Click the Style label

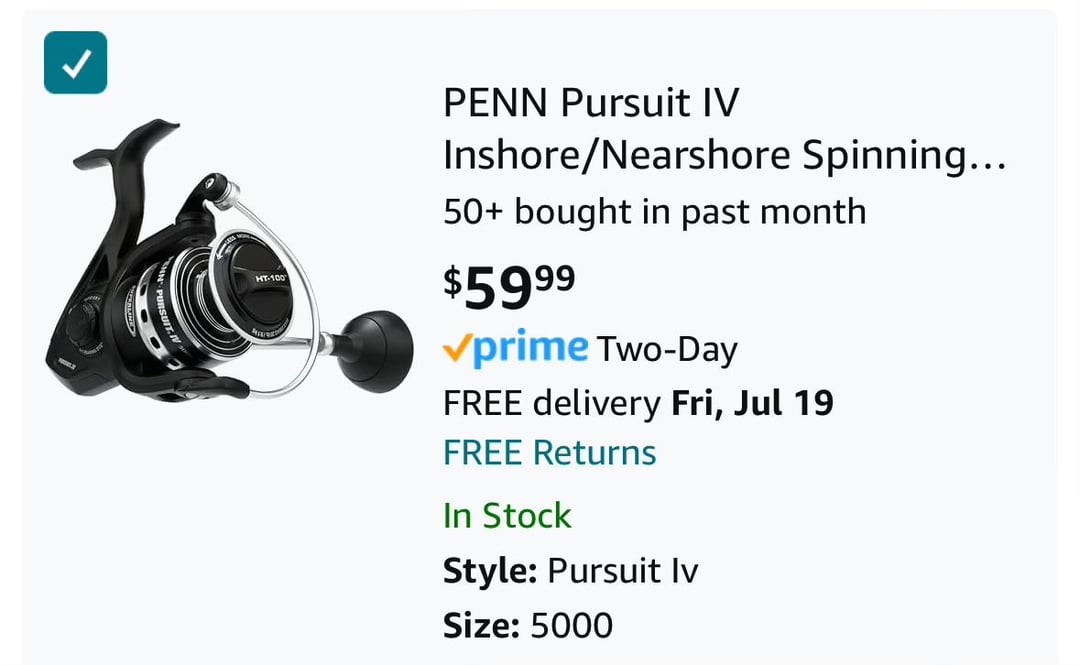click(490, 572)
